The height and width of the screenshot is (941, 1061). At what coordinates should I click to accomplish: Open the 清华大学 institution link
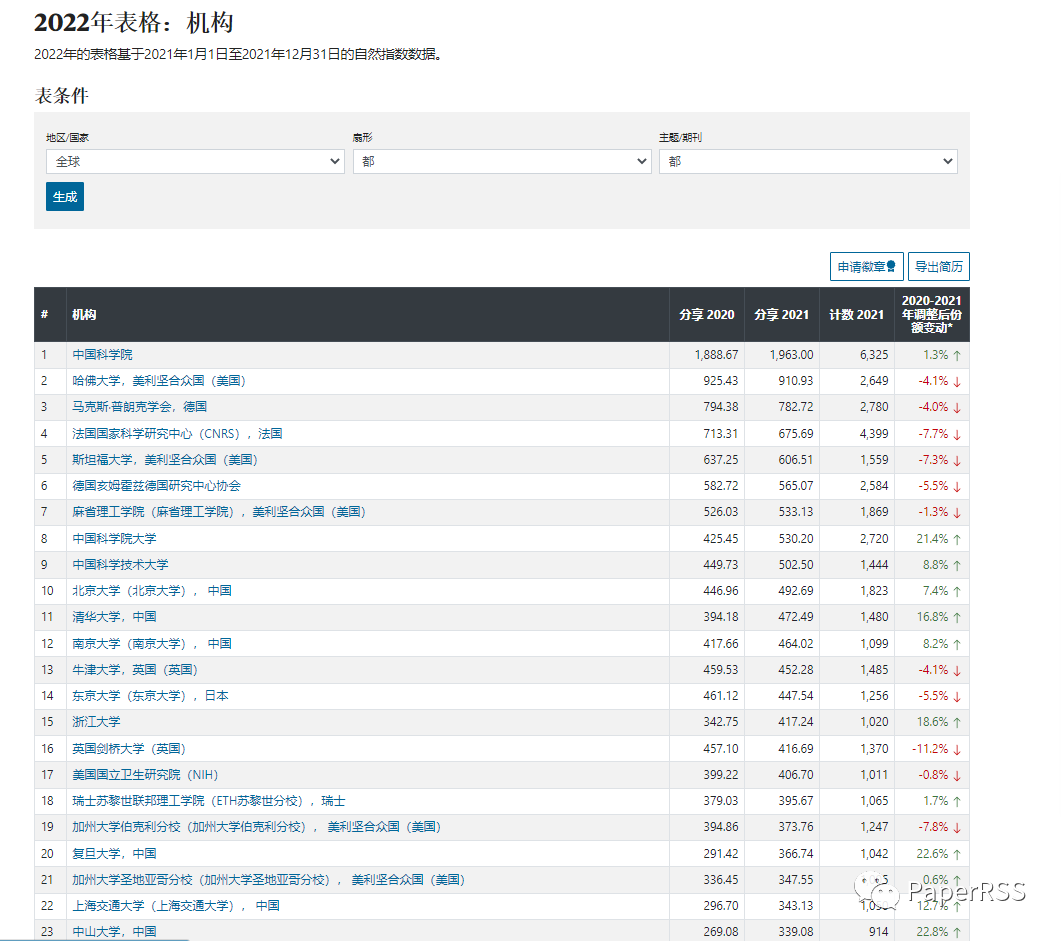(x=114, y=617)
